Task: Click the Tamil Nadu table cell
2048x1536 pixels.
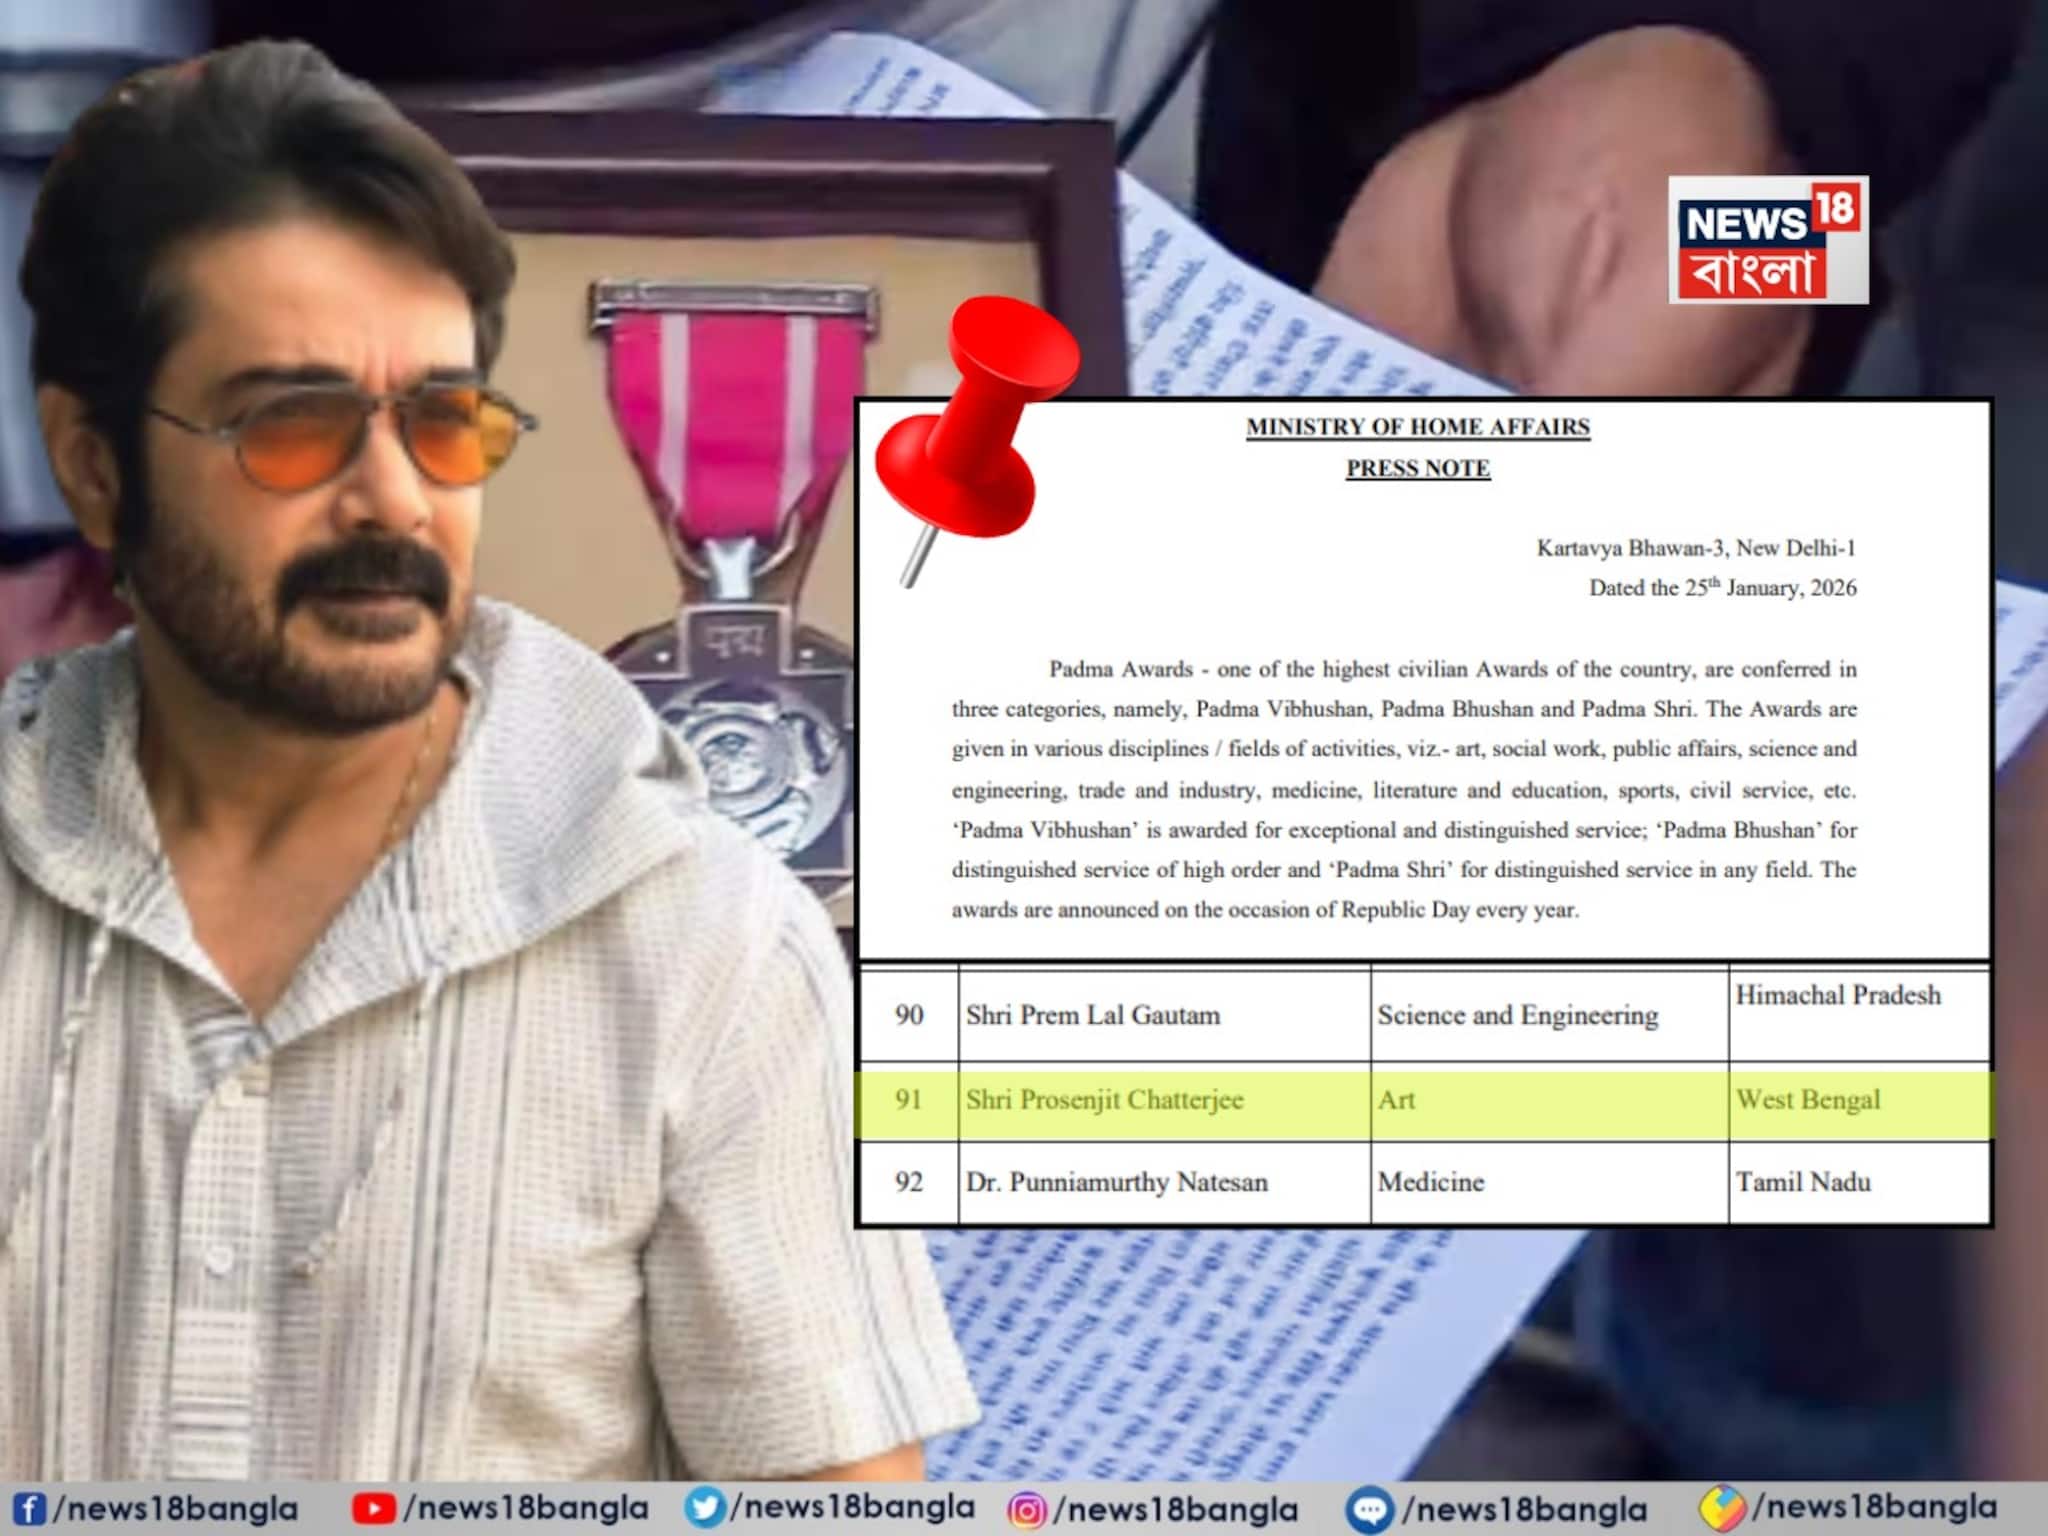Action: tap(1803, 1182)
